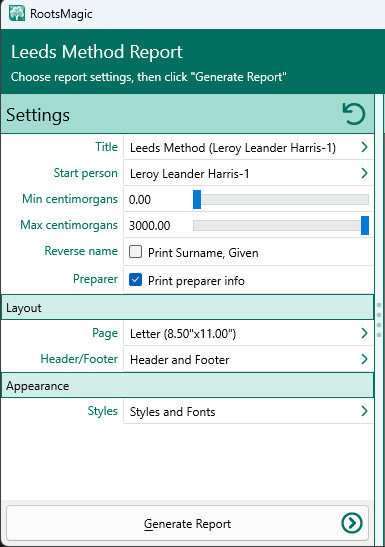Click the Generate Report button
The height and width of the screenshot is (547, 385).
(x=187, y=523)
